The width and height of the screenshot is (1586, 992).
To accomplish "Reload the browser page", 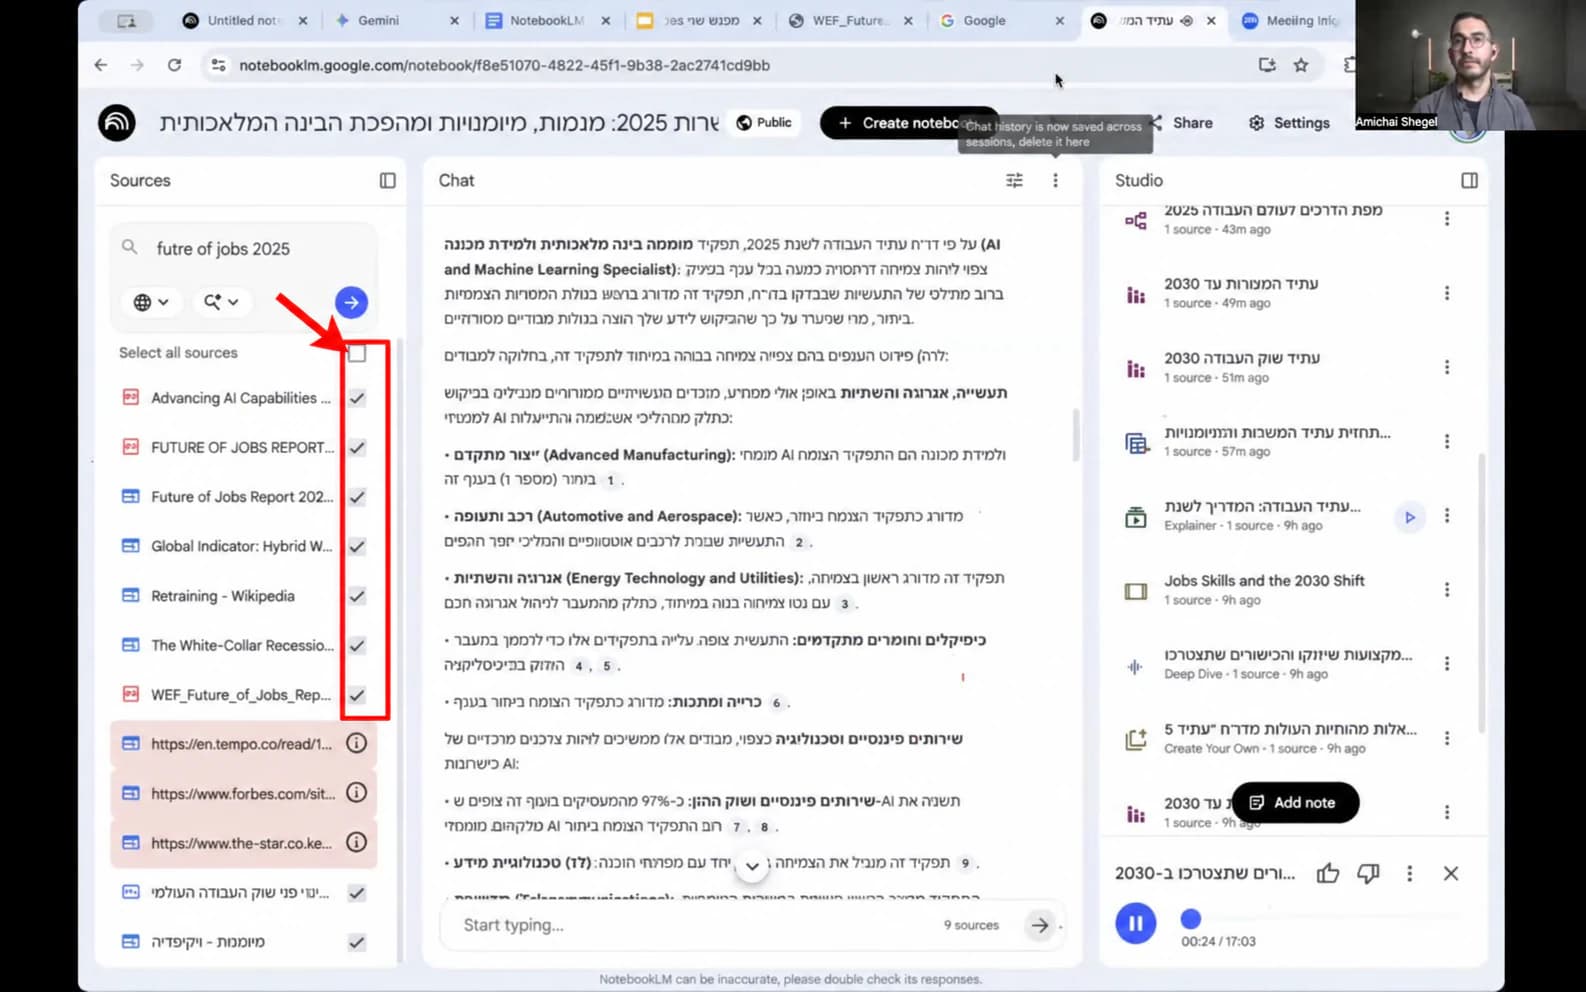I will [174, 65].
